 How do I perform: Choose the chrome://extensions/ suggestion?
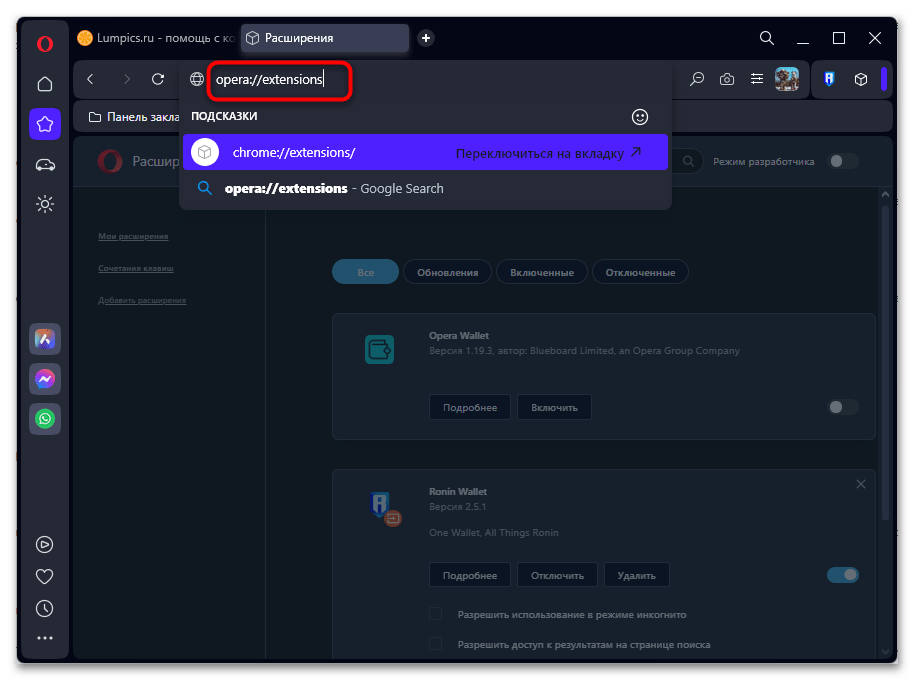(426, 153)
